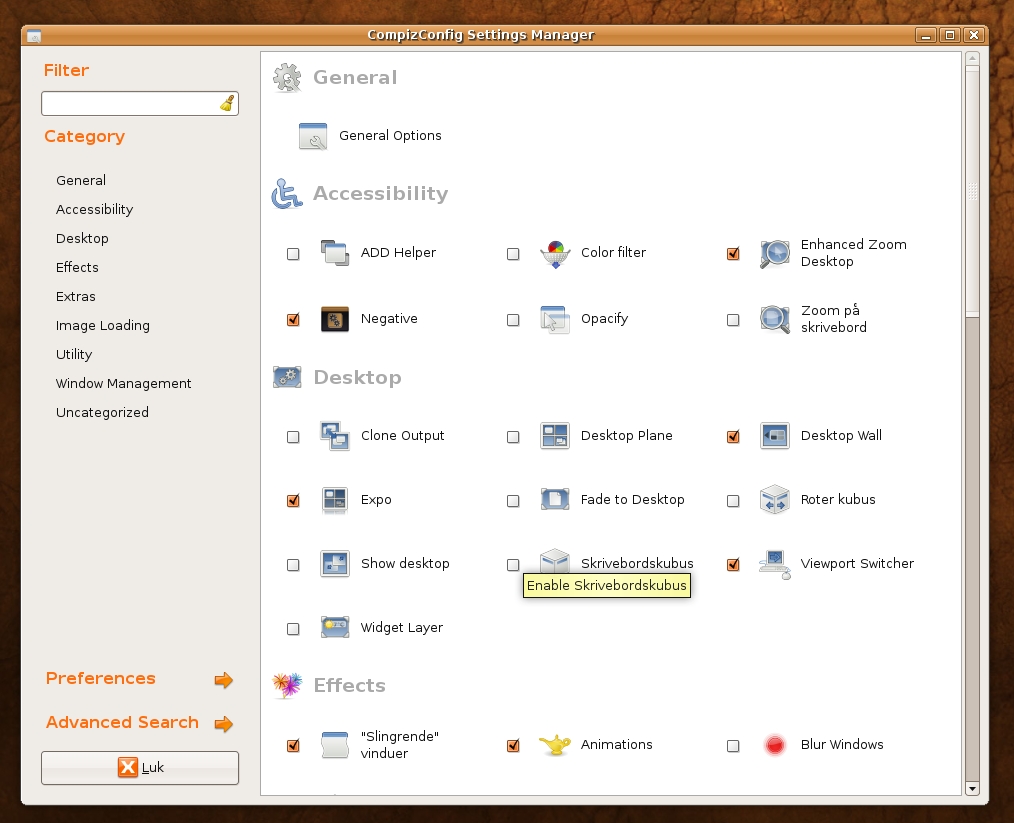Viewport: 1014px width, 823px height.
Task: Select the Effects category in sidebar
Action: 77,268
